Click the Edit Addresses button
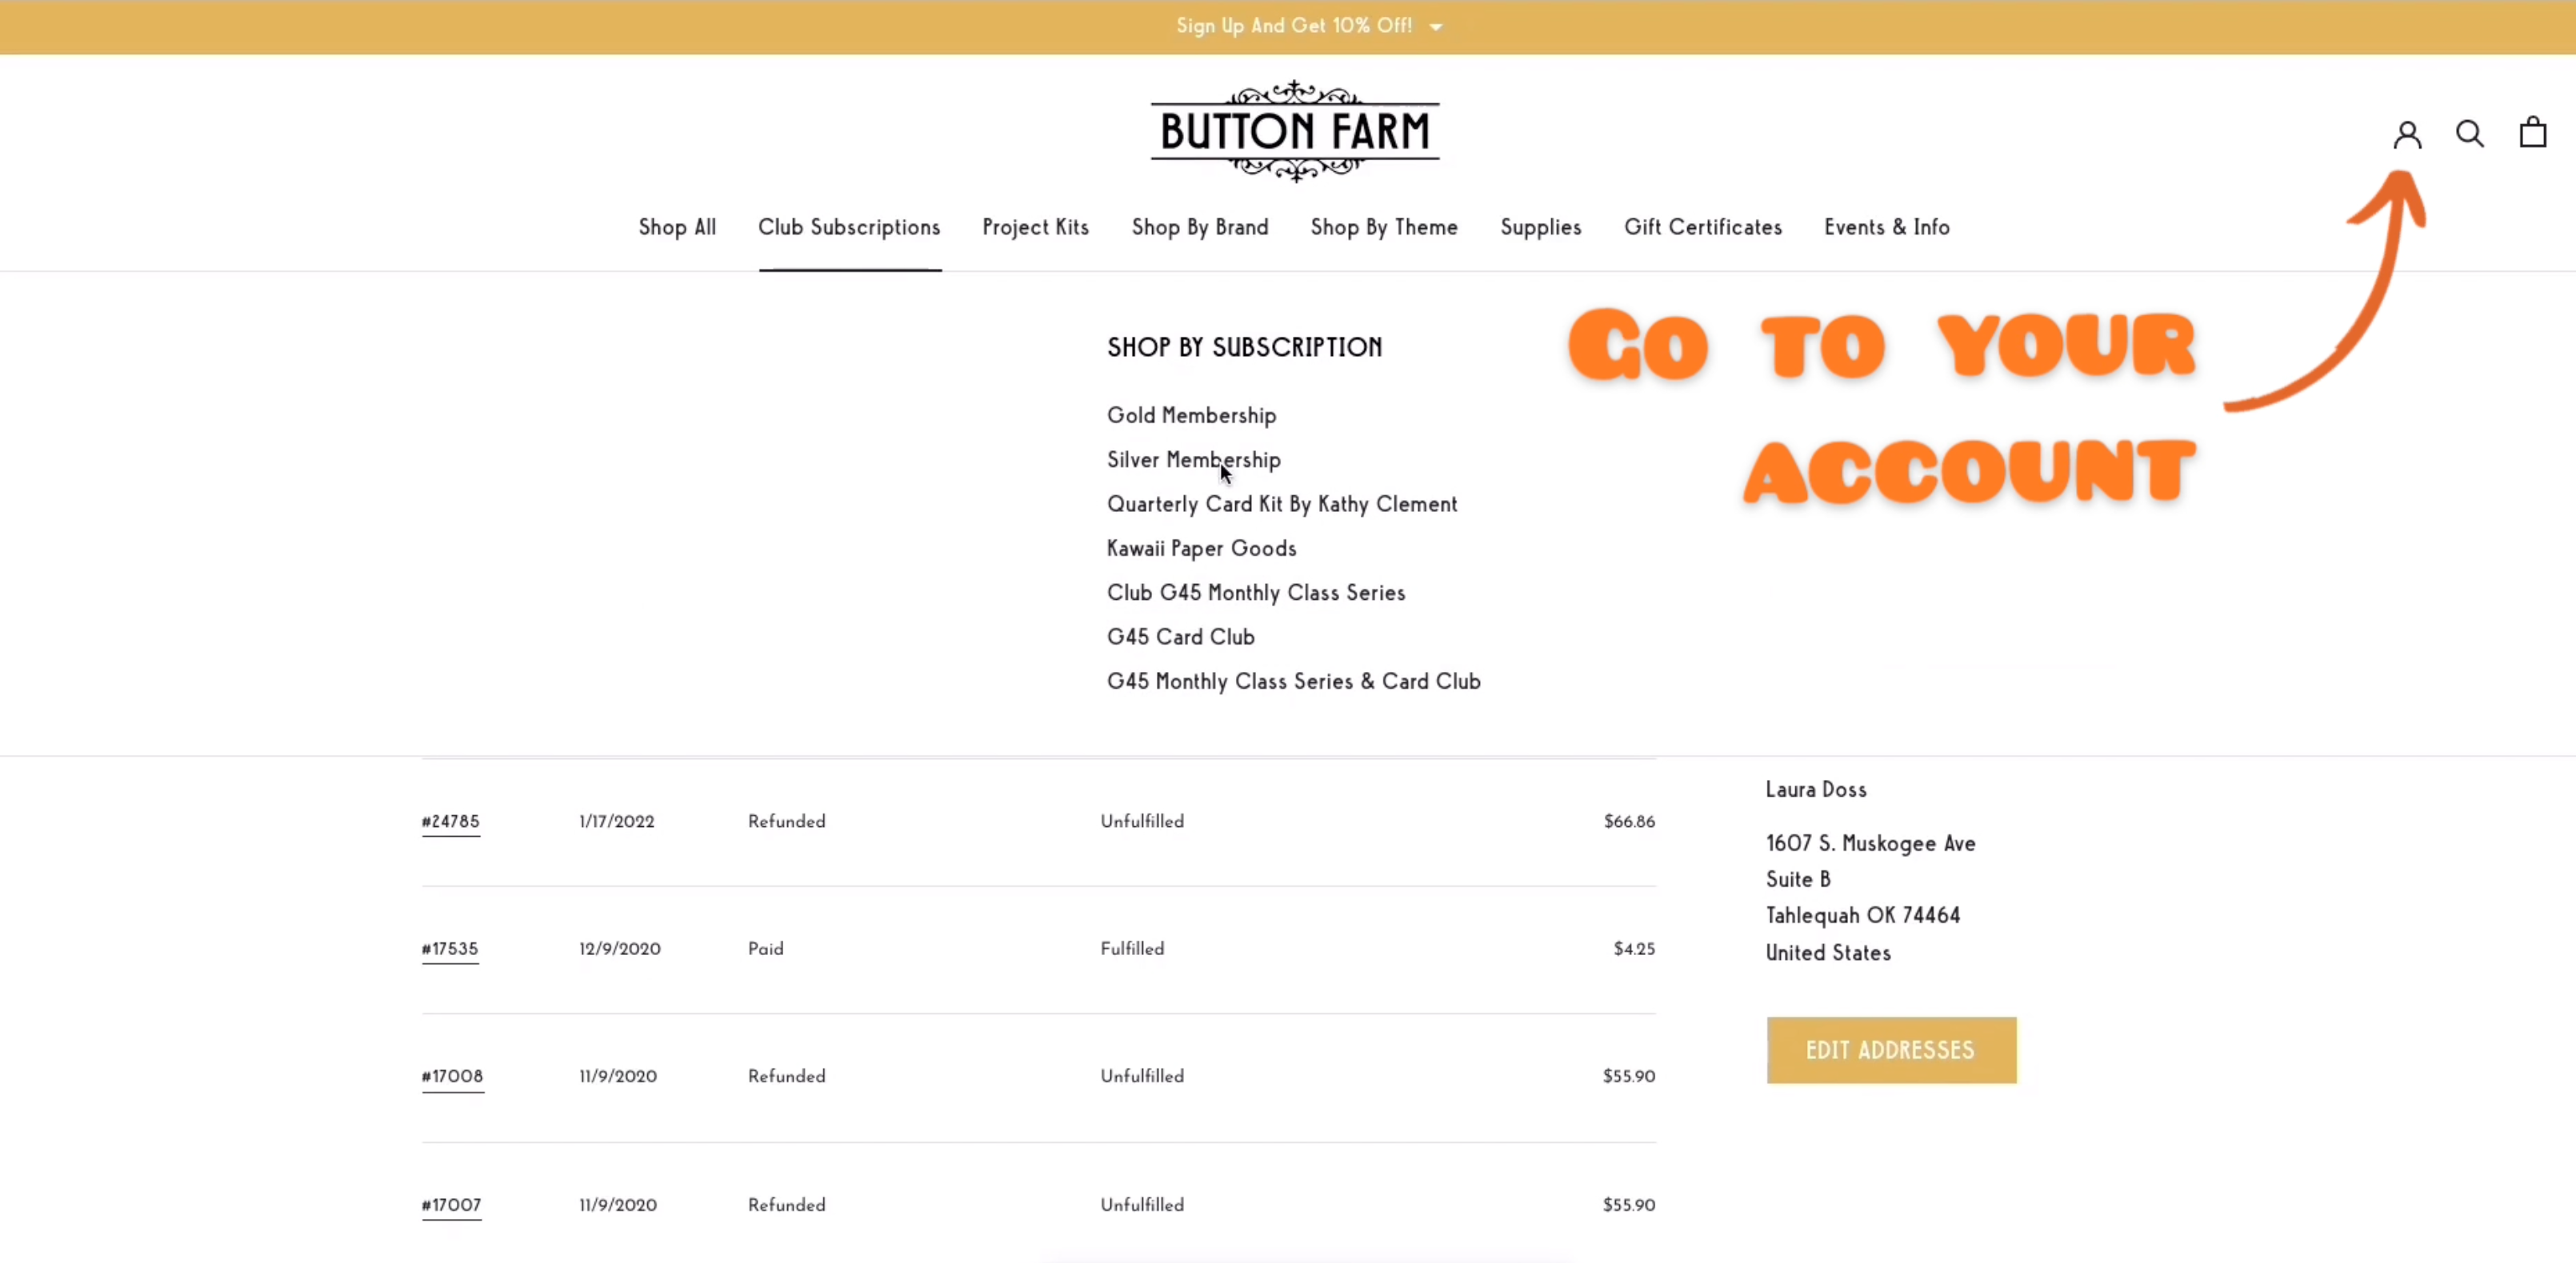 click(1890, 1050)
